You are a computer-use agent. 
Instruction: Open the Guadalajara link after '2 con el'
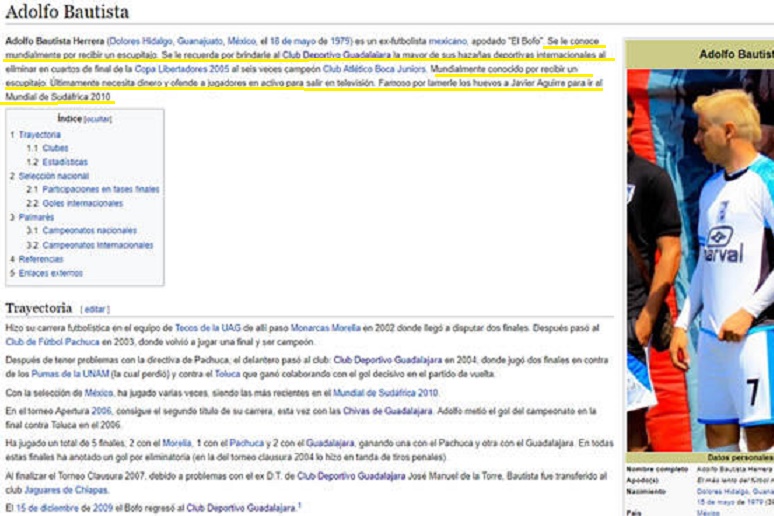click(x=330, y=443)
